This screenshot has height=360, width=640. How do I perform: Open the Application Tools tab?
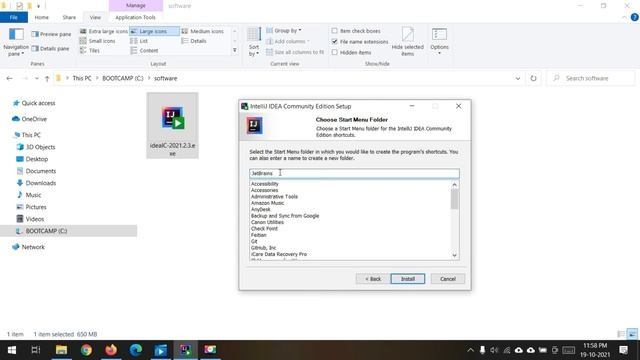[136, 17]
